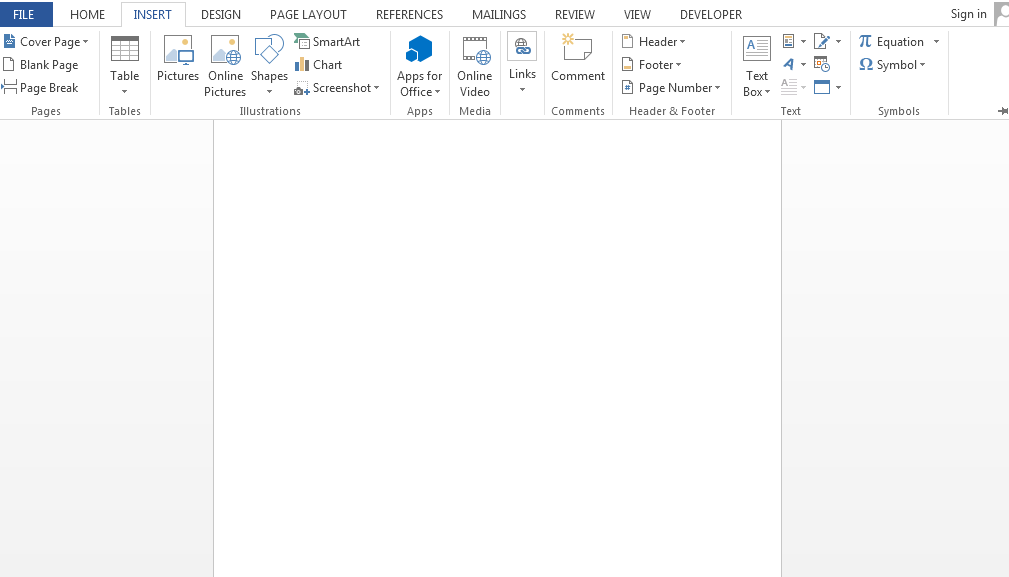The height and width of the screenshot is (577, 1009).
Task: Insert WordArt text
Action: pyautogui.click(x=787, y=64)
